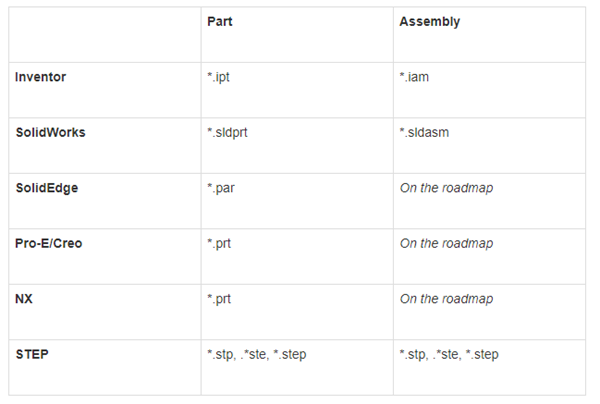The height and width of the screenshot is (404, 600).
Task: Click Pro-E/Creo's On the roadmap cell
Action: 446,243
